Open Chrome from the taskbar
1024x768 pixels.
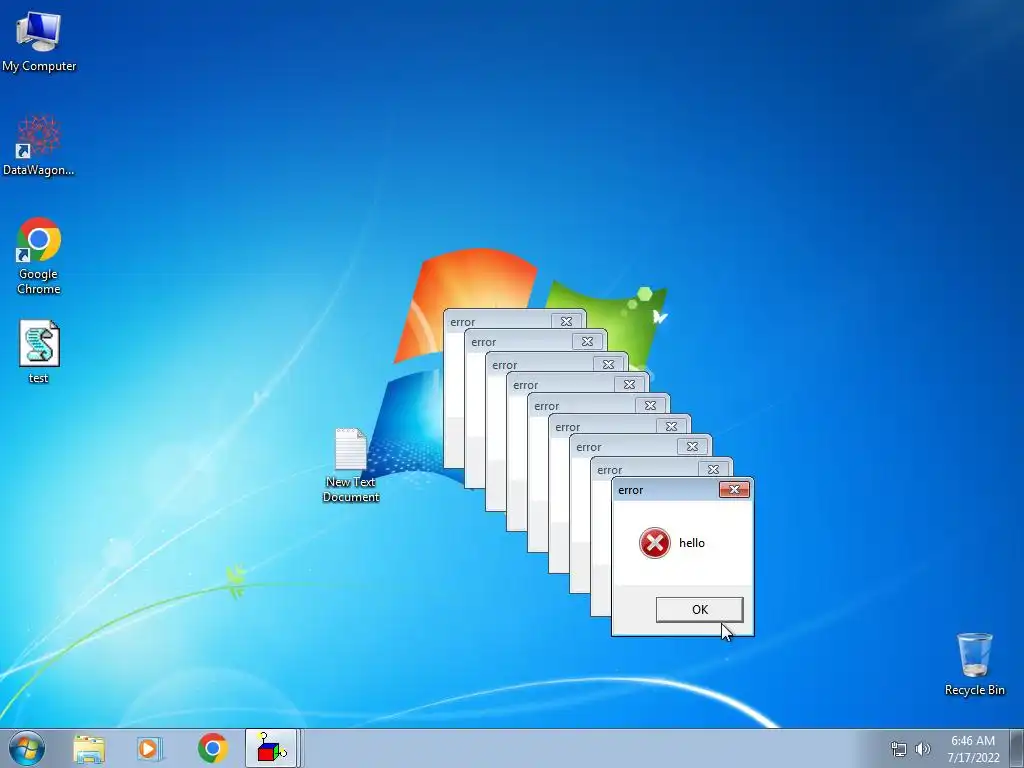(x=212, y=748)
